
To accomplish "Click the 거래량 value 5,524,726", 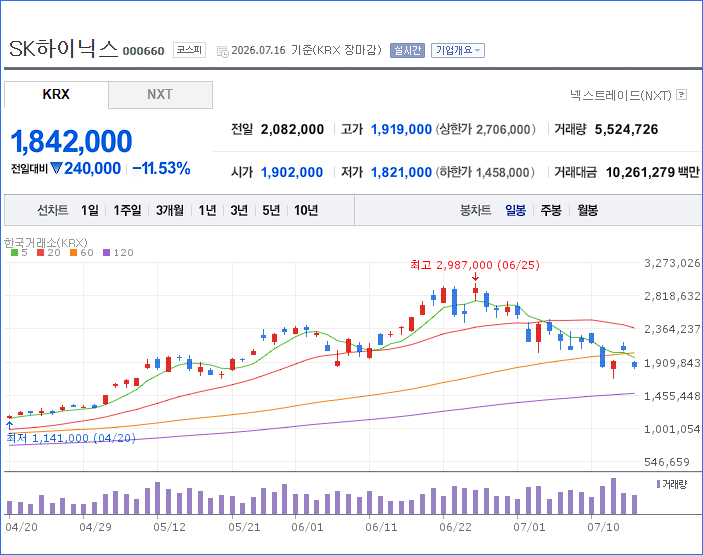I will [626, 130].
